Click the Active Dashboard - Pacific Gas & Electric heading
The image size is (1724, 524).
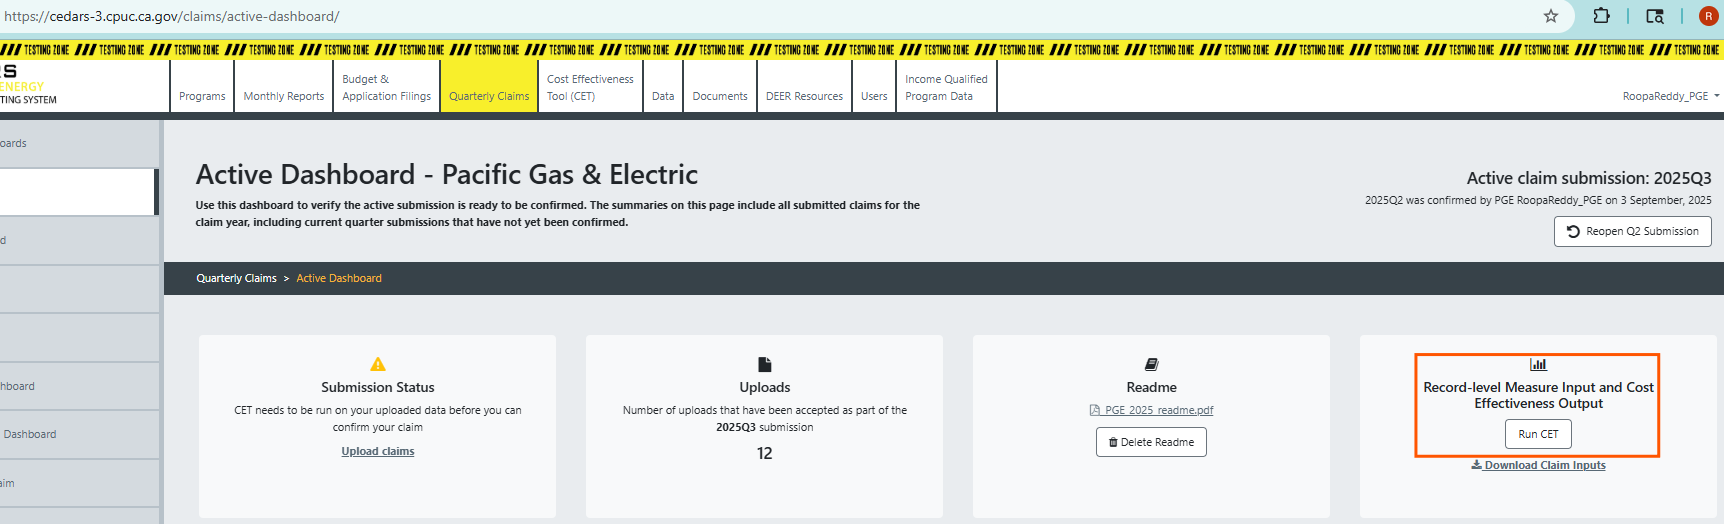(x=447, y=174)
